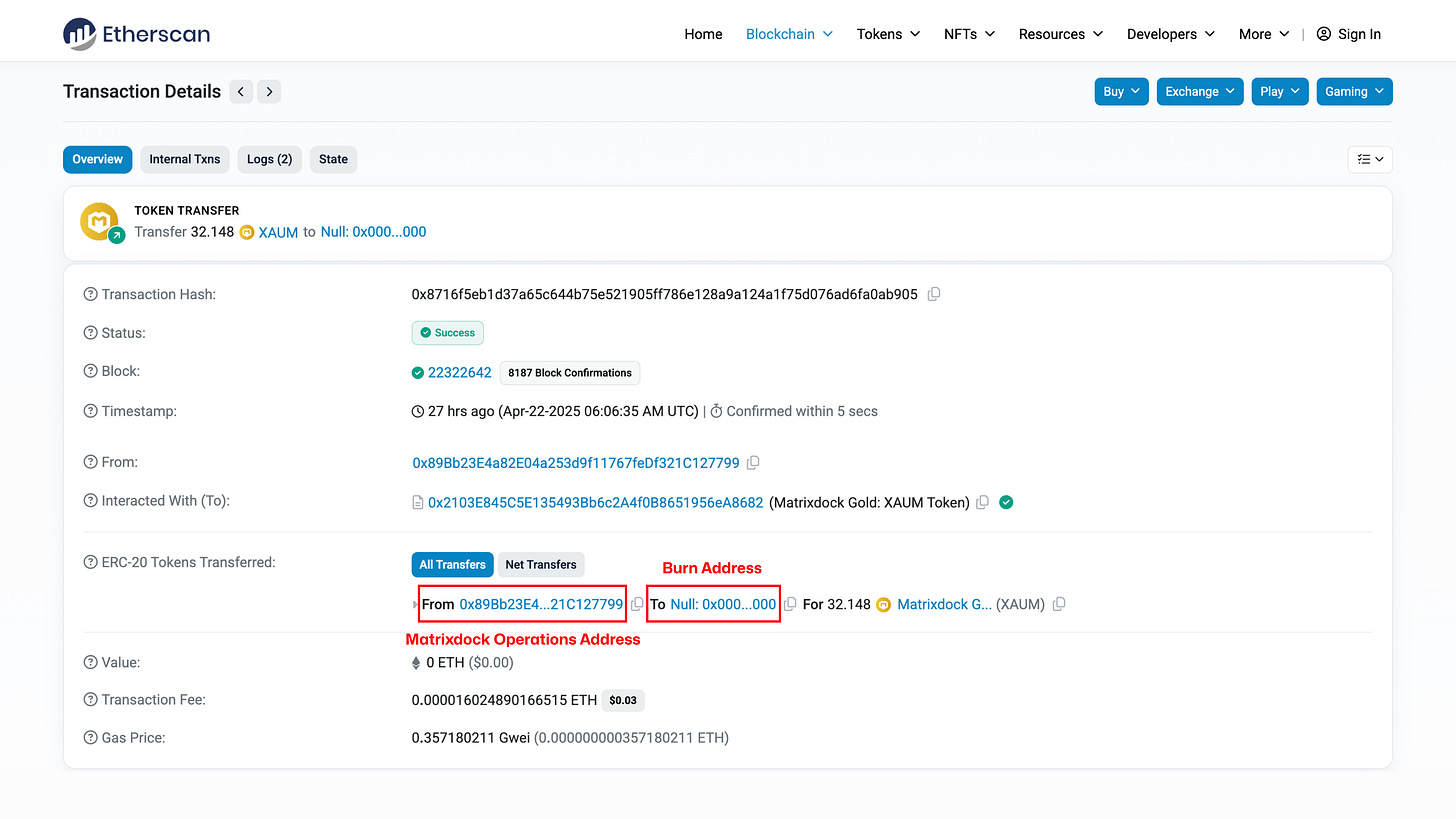Click the transaction hash text 0x8716f5eb...
The image size is (1456, 819).
pos(665,294)
